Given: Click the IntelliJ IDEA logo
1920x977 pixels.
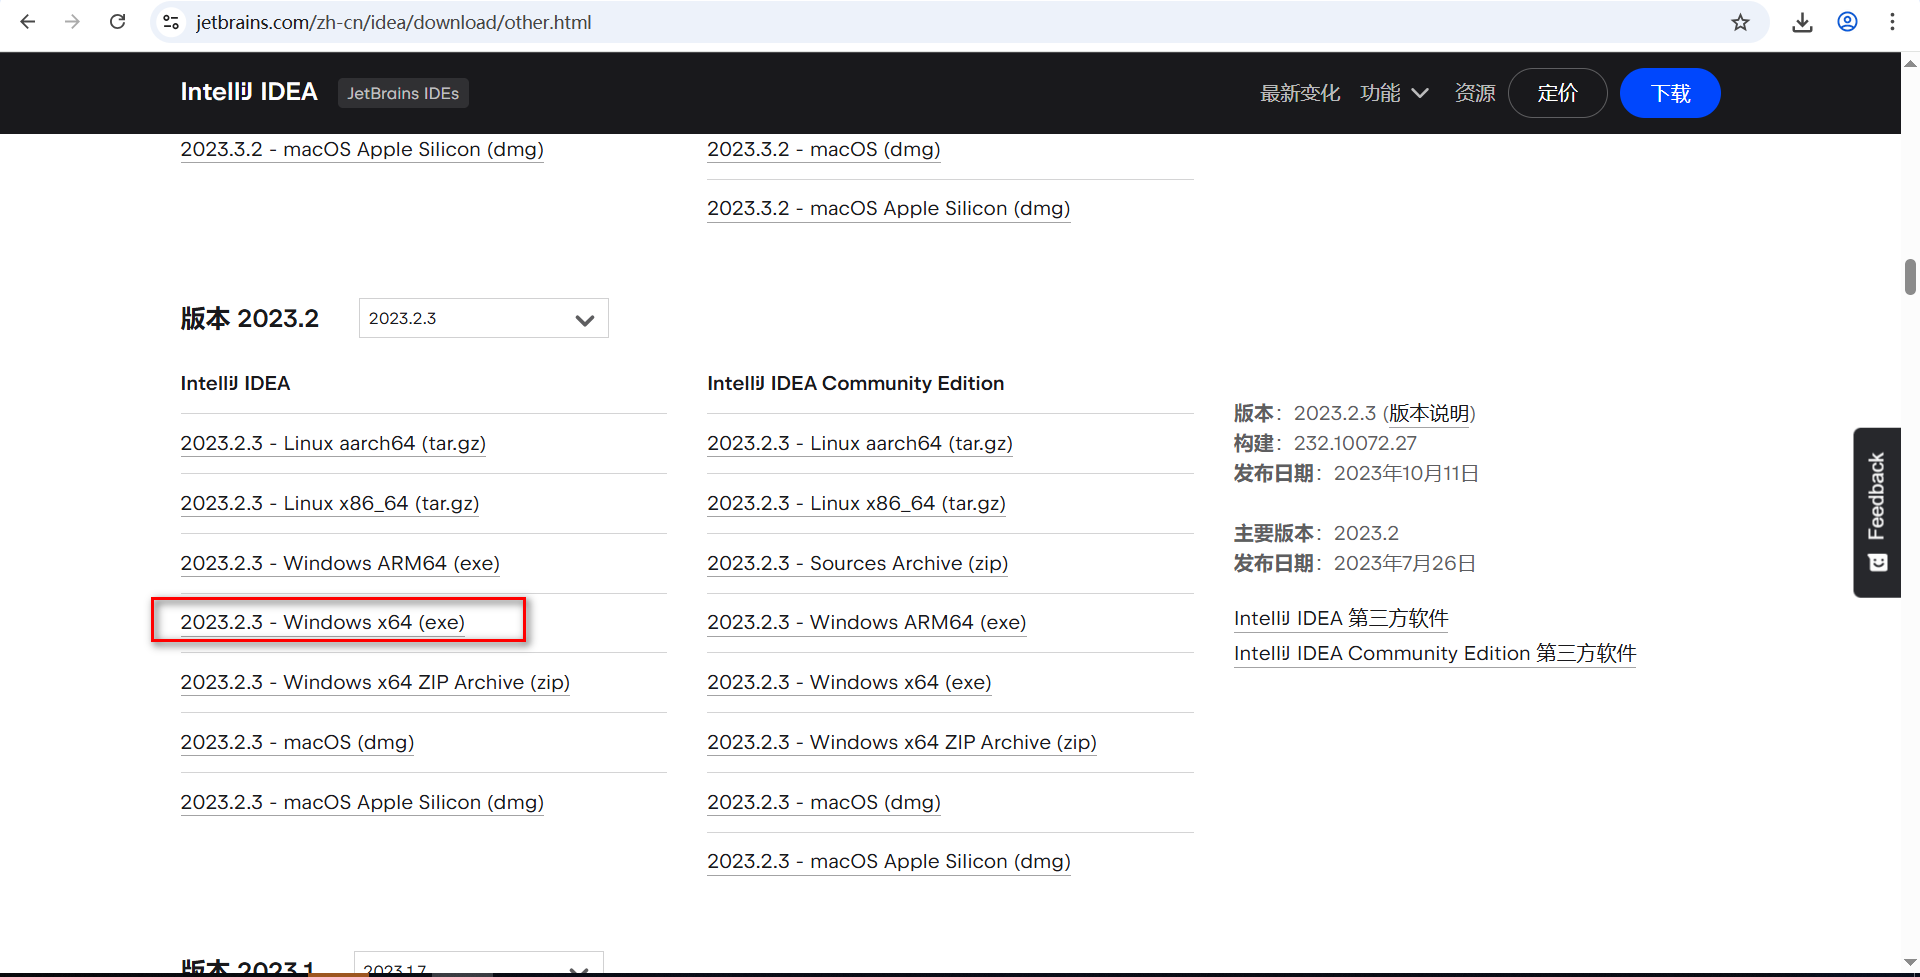Looking at the screenshot, I should [x=249, y=92].
